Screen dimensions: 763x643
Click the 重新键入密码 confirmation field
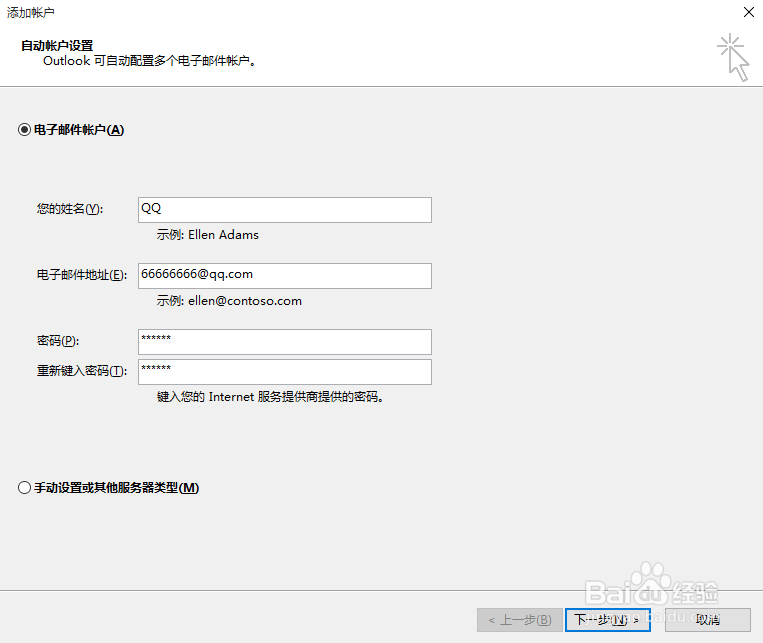pos(285,372)
